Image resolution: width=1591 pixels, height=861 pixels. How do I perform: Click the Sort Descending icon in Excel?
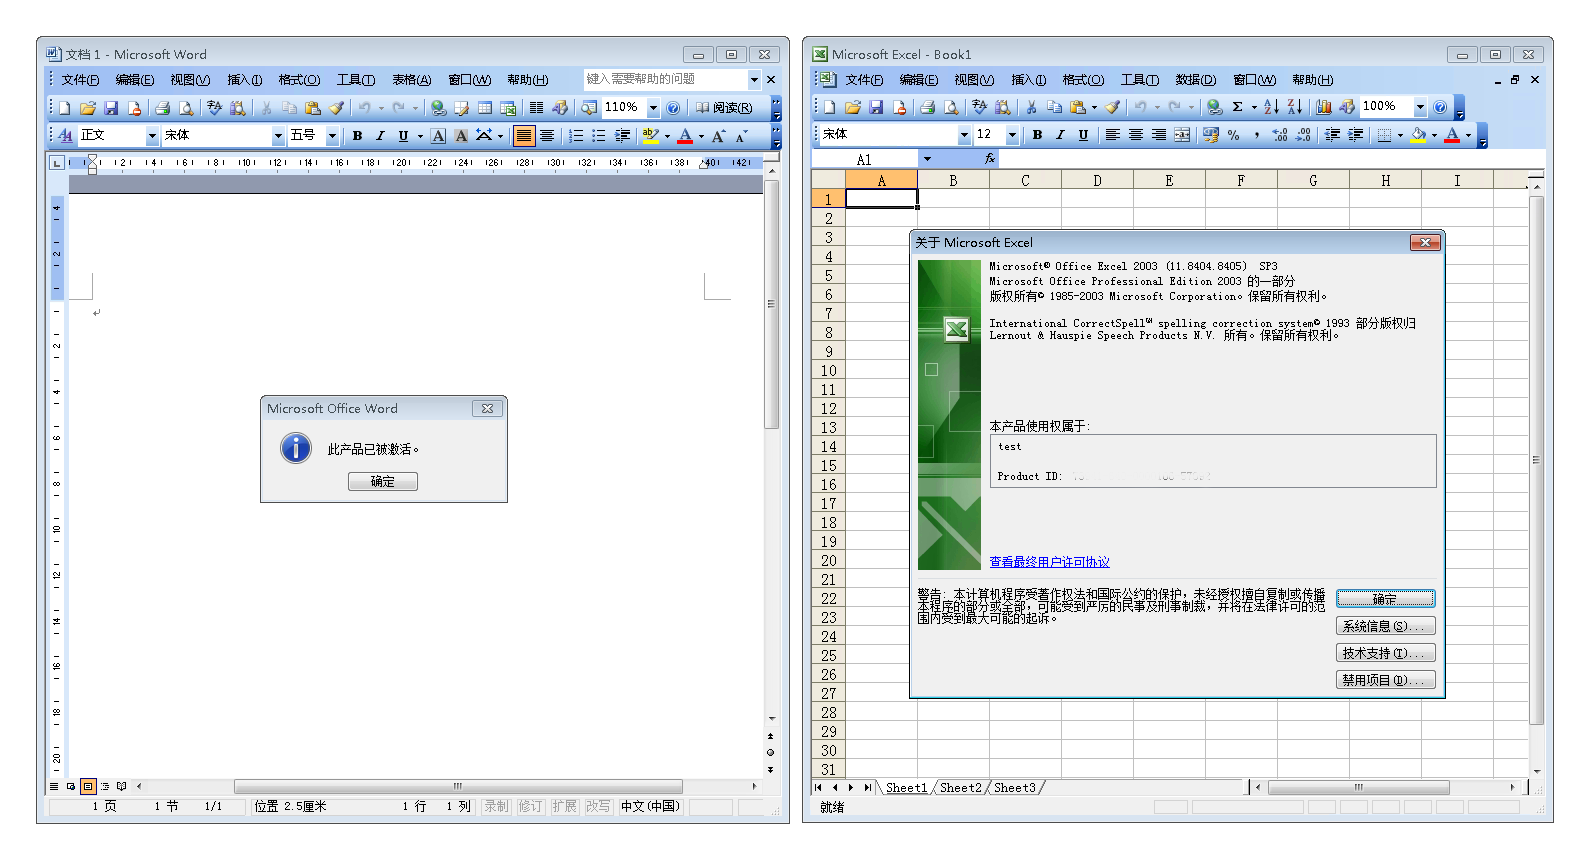pyautogui.click(x=1295, y=107)
